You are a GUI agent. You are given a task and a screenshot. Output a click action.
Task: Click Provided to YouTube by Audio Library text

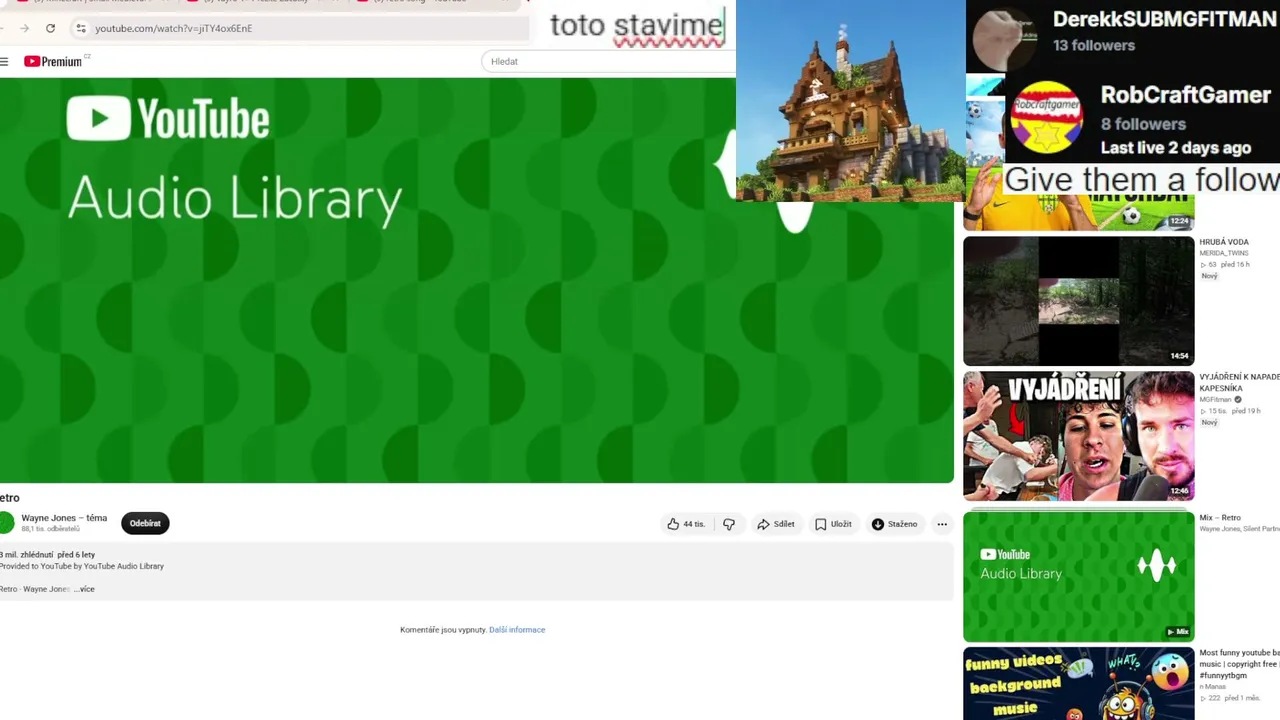pyautogui.click(x=82, y=566)
